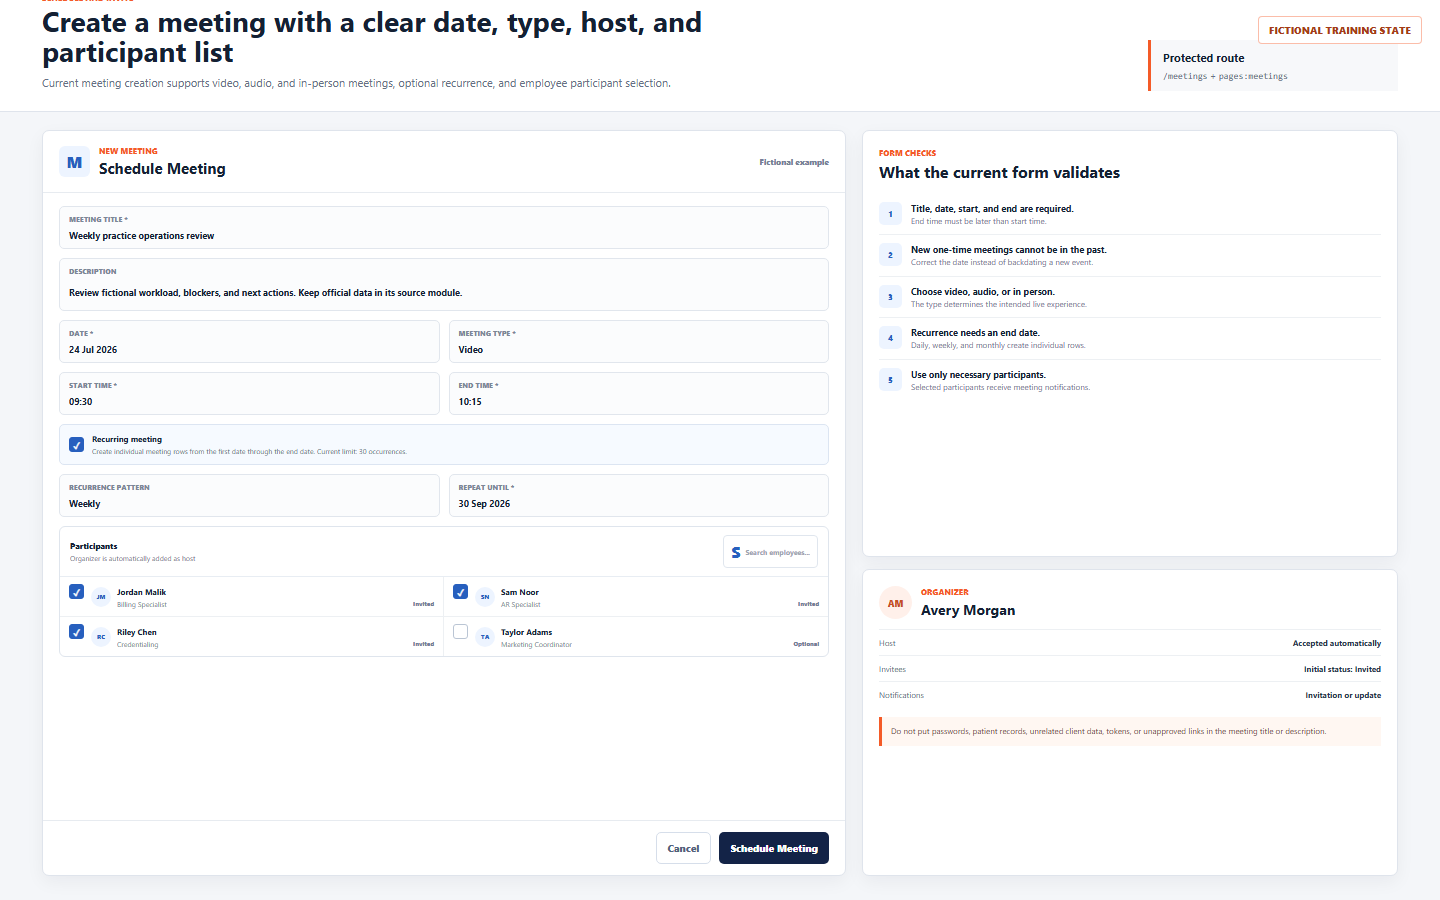Click Jordan Malik's Invited status
1440x900 pixels.
423,604
